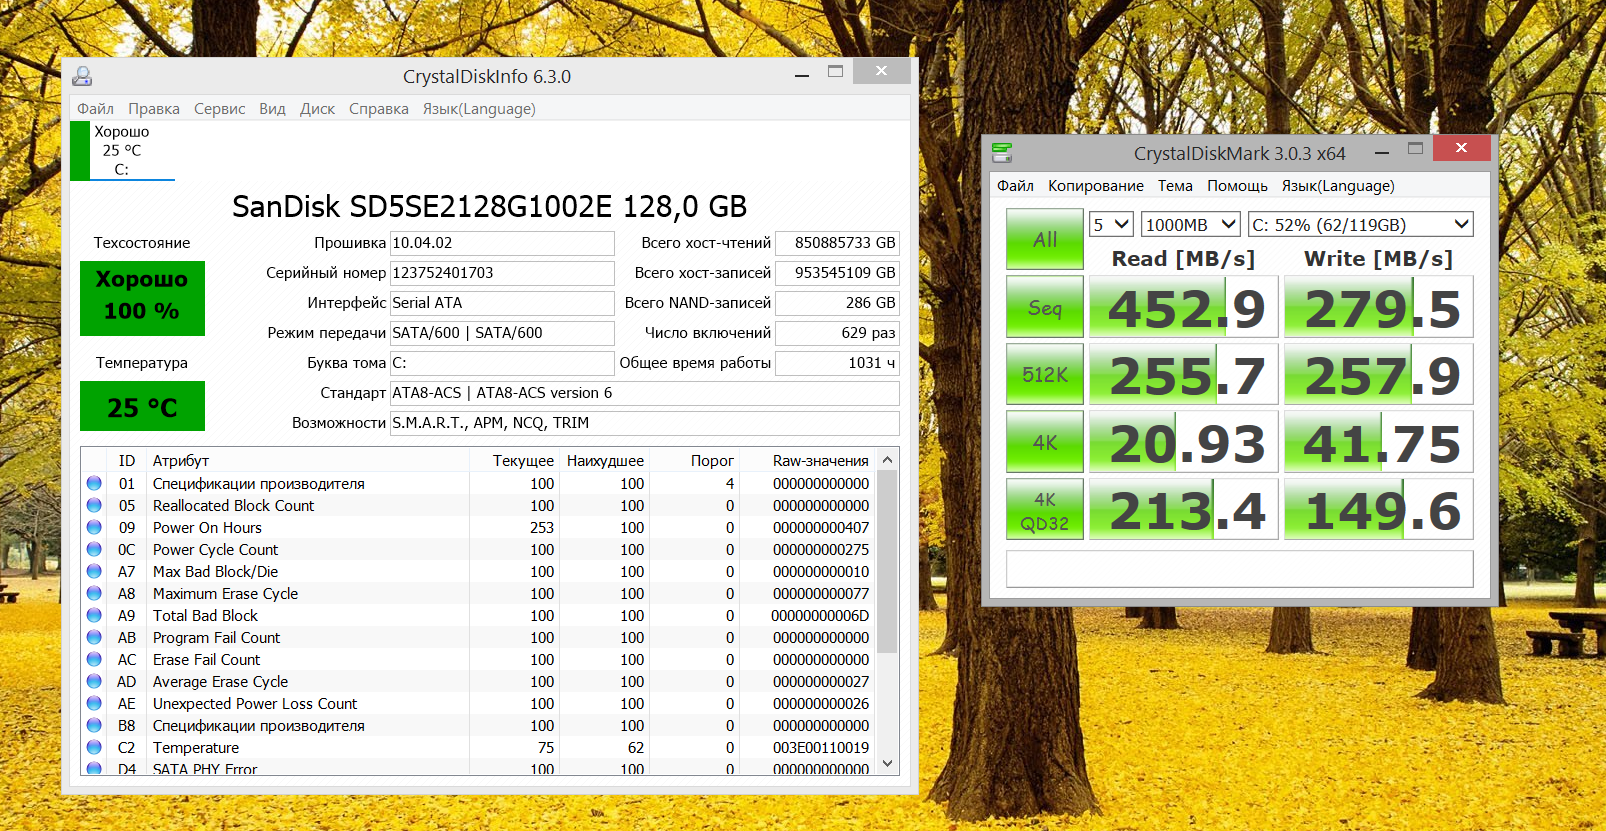This screenshot has height=831, width=1606.
Task: Click the Наихудшее column header
Action: (604, 460)
